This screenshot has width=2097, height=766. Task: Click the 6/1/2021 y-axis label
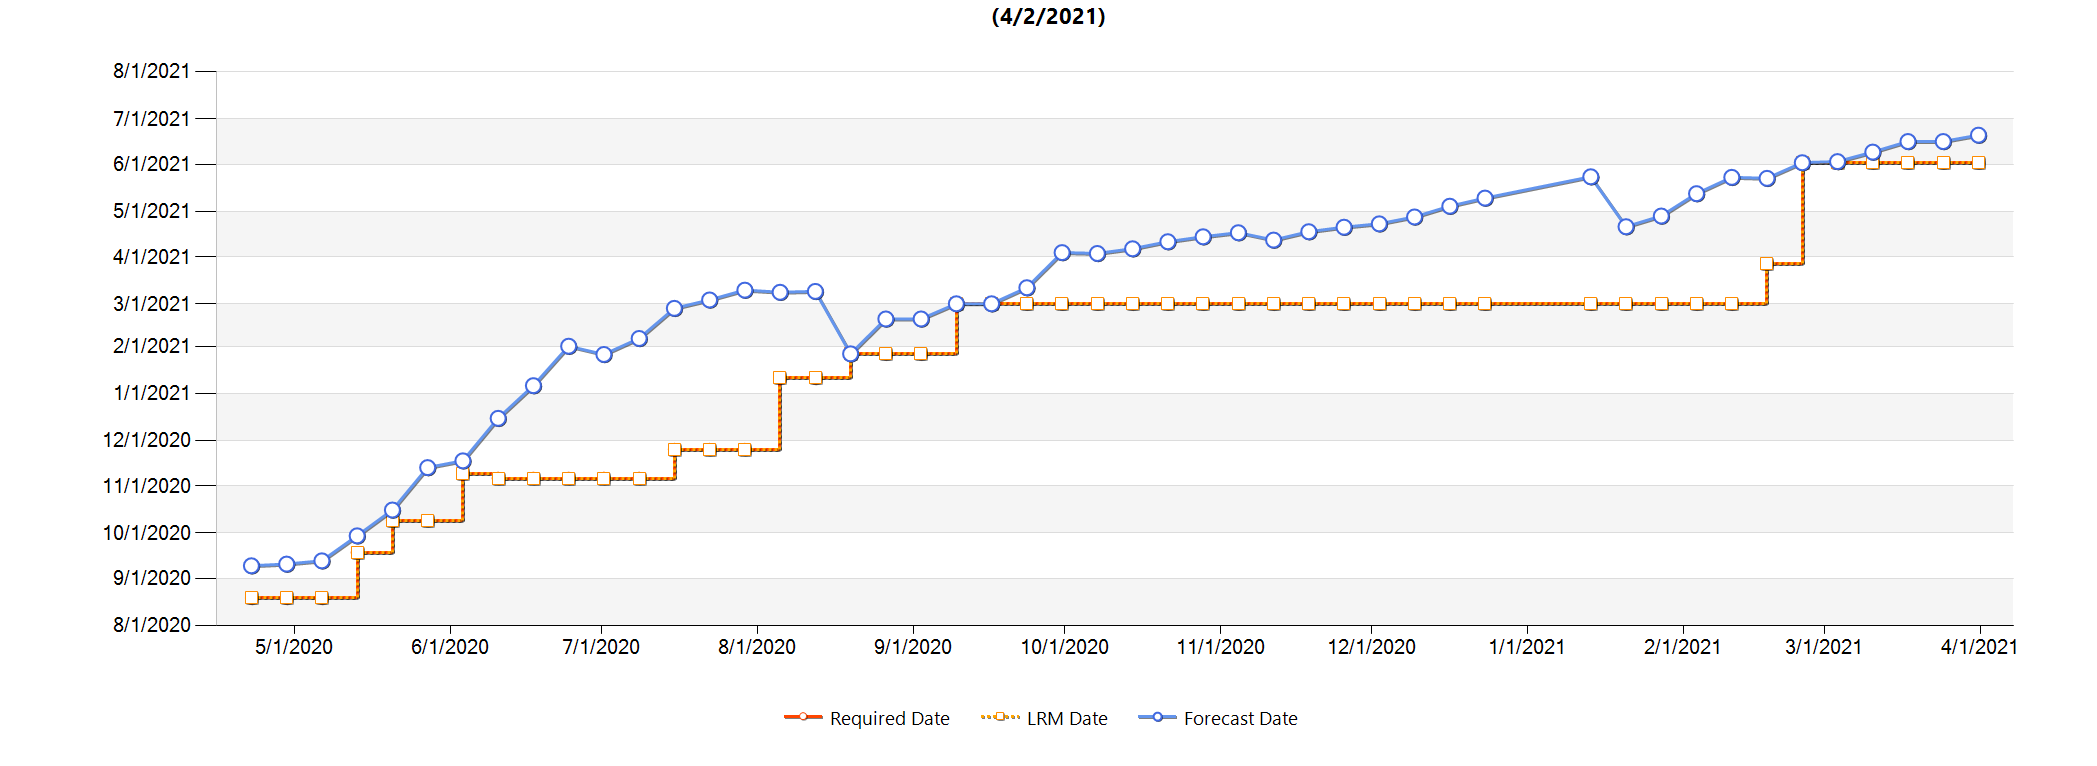tap(151, 164)
